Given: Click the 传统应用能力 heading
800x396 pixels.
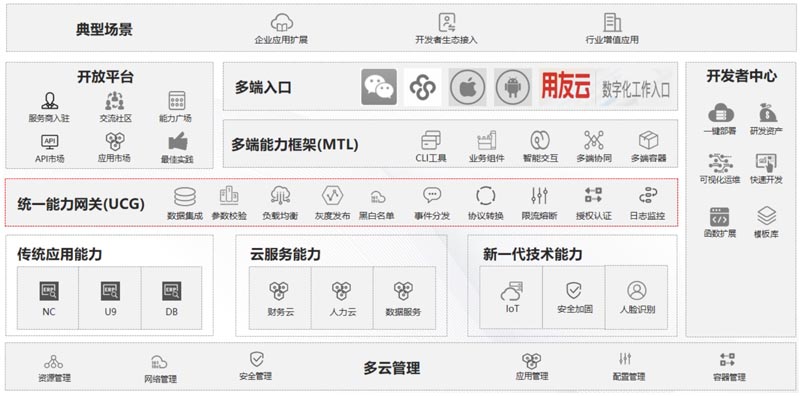Looking at the screenshot, I should 60,254.
